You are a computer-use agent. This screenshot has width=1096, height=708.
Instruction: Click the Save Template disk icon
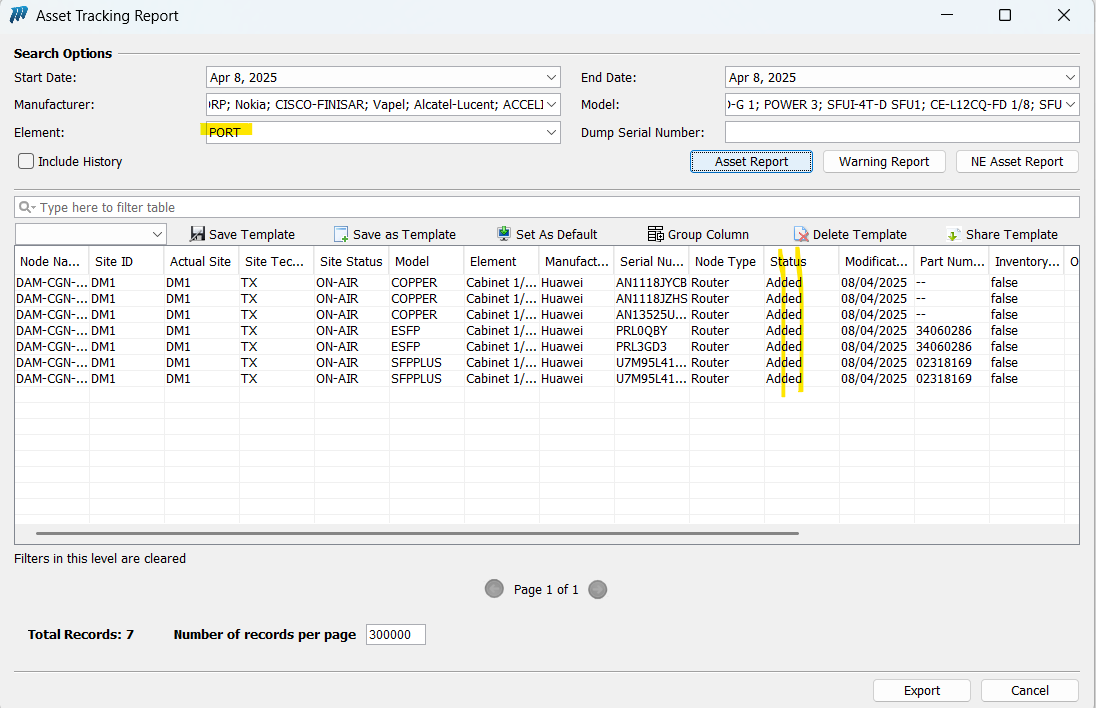tap(197, 234)
